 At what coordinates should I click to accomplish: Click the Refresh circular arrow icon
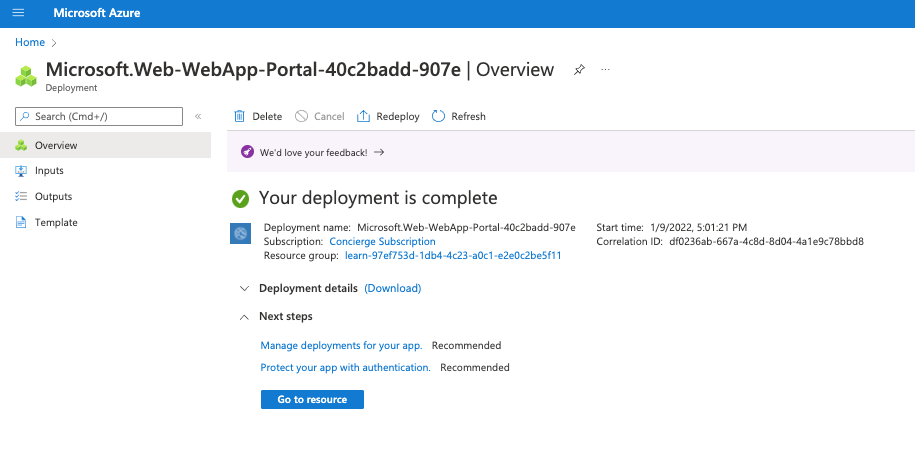438,117
